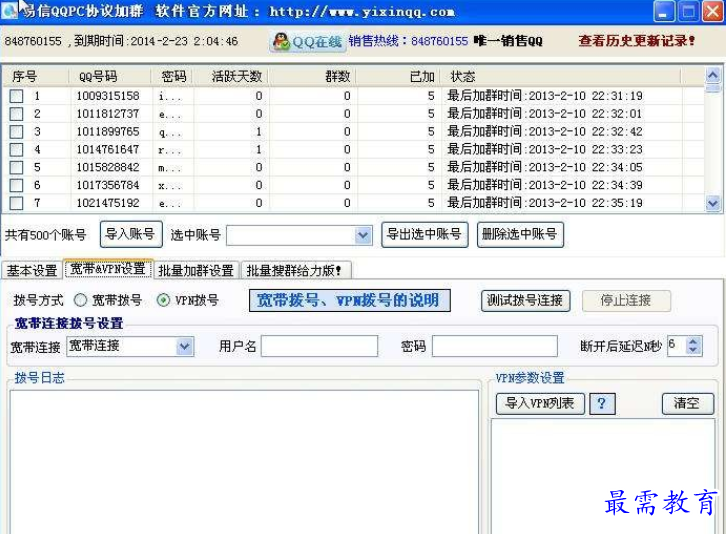The image size is (726, 534).
Task: Click inside the VPN参数设置 list box
Action: tap(603, 476)
